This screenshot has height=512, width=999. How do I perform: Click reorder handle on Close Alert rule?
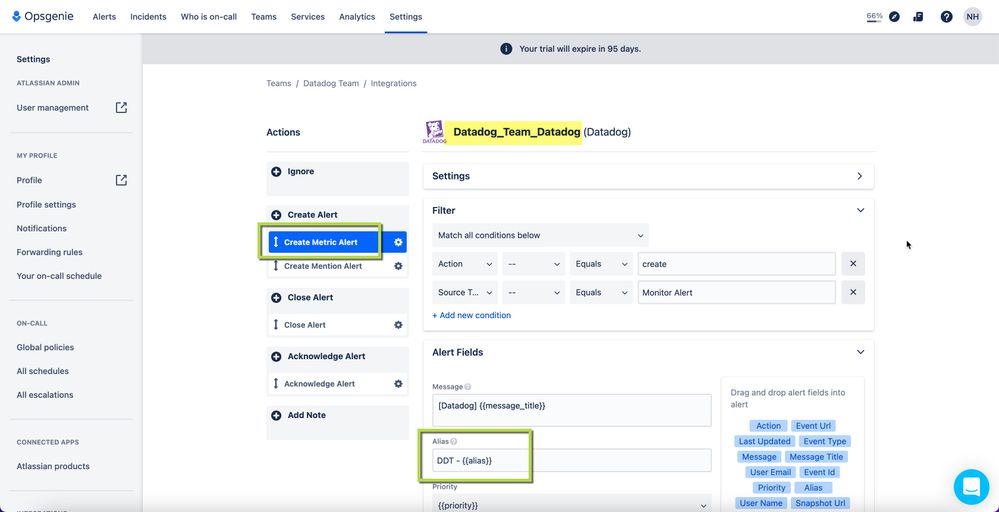tap(276, 325)
